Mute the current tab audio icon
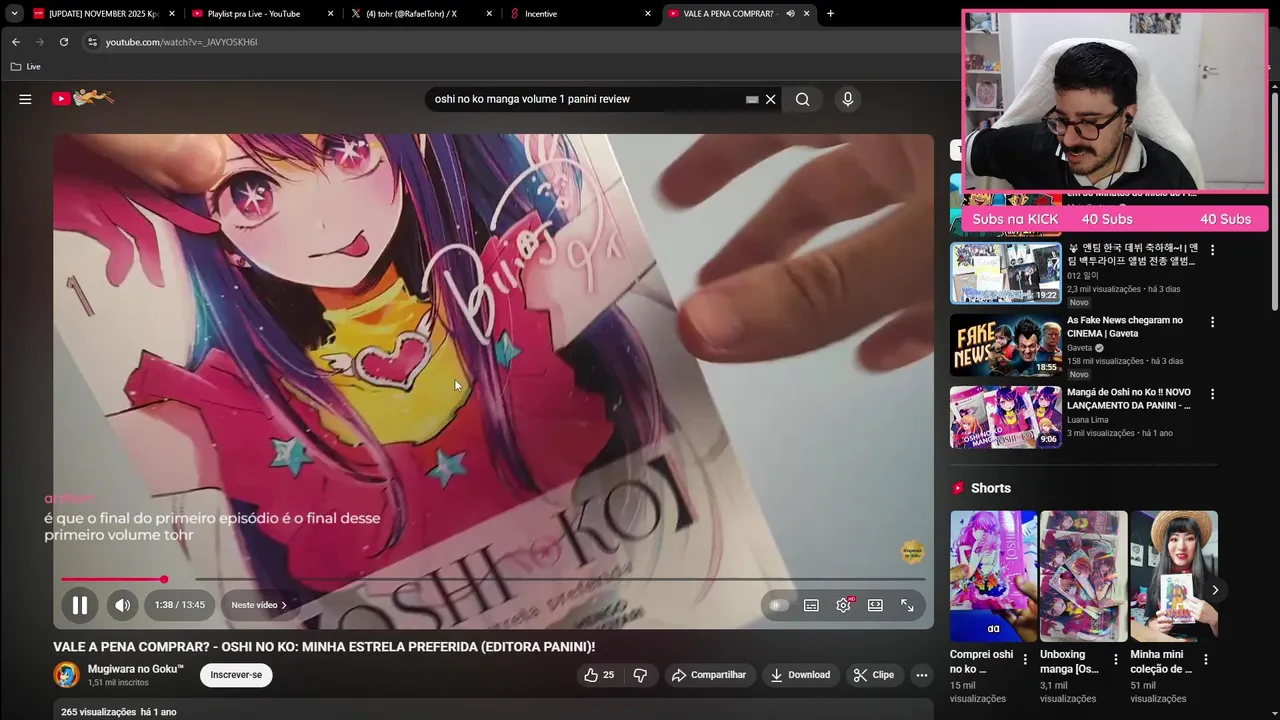1280x720 pixels. 790,14
